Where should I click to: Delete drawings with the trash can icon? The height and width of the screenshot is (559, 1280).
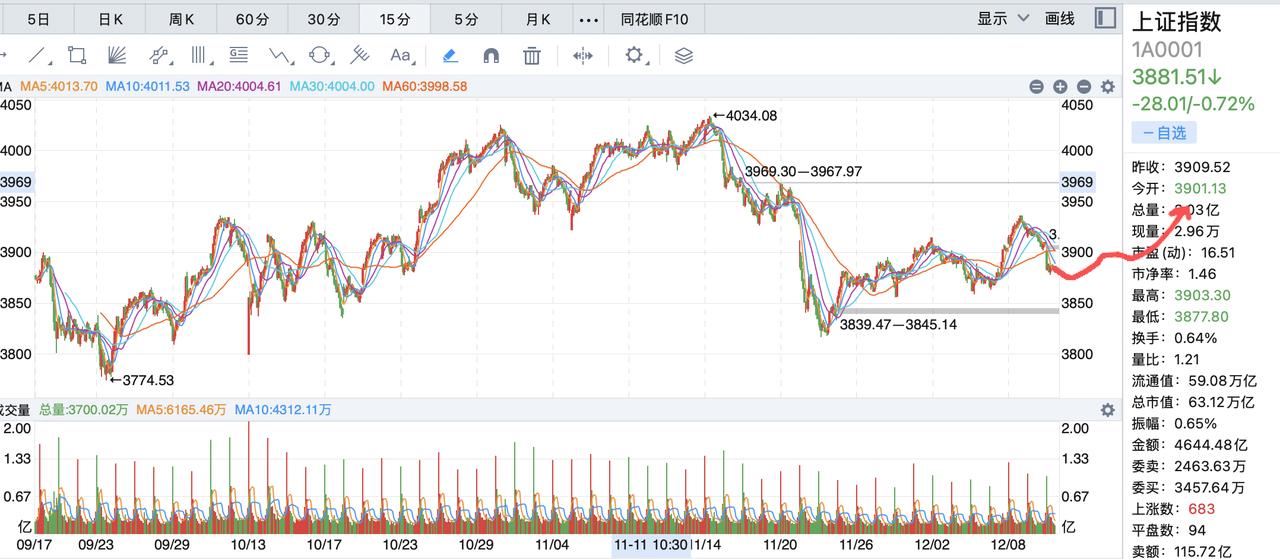tap(532, 55)
